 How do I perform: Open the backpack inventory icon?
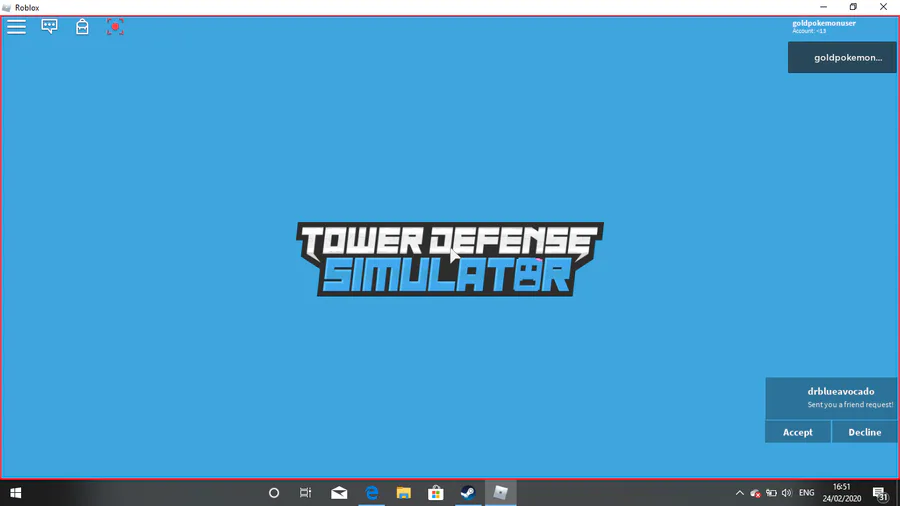pos(82,26)
